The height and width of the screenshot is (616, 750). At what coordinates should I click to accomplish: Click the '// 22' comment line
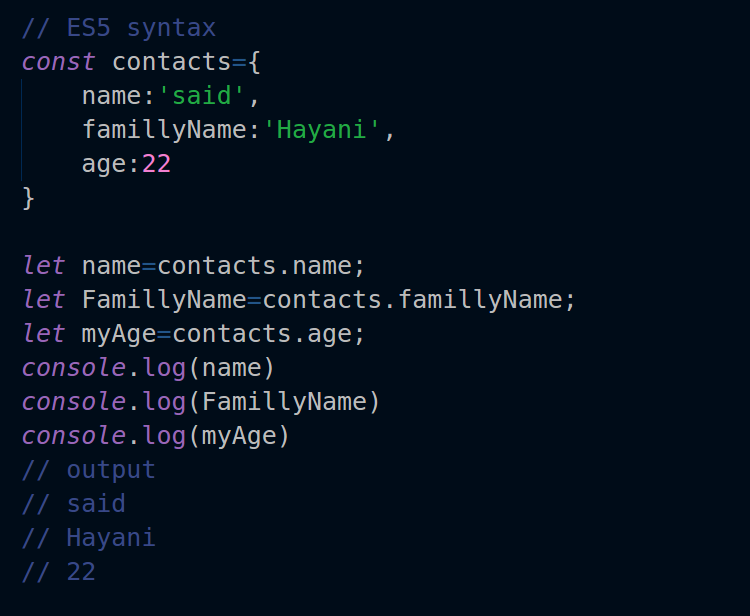(59, 571)
